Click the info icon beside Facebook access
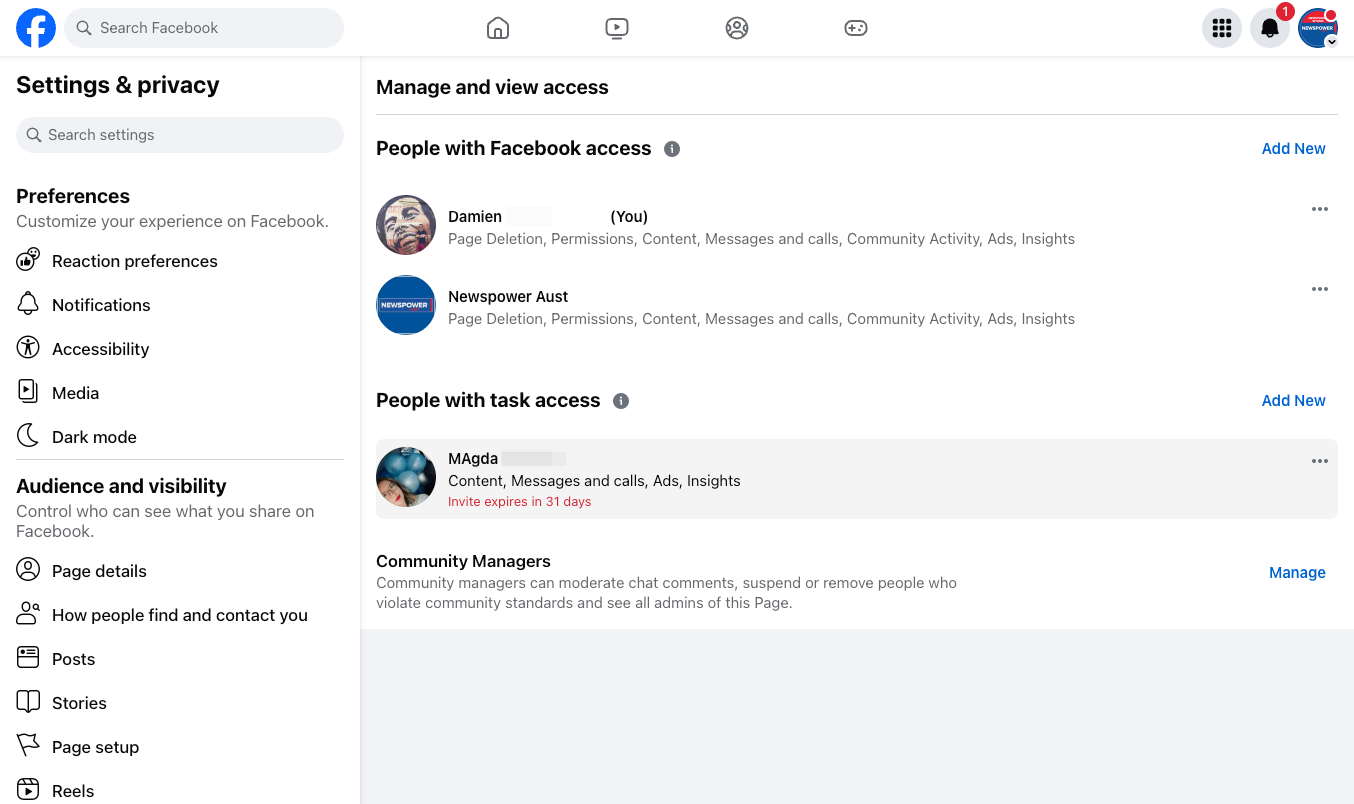Viewport: 1354px width, 804px height. point(672,149)
